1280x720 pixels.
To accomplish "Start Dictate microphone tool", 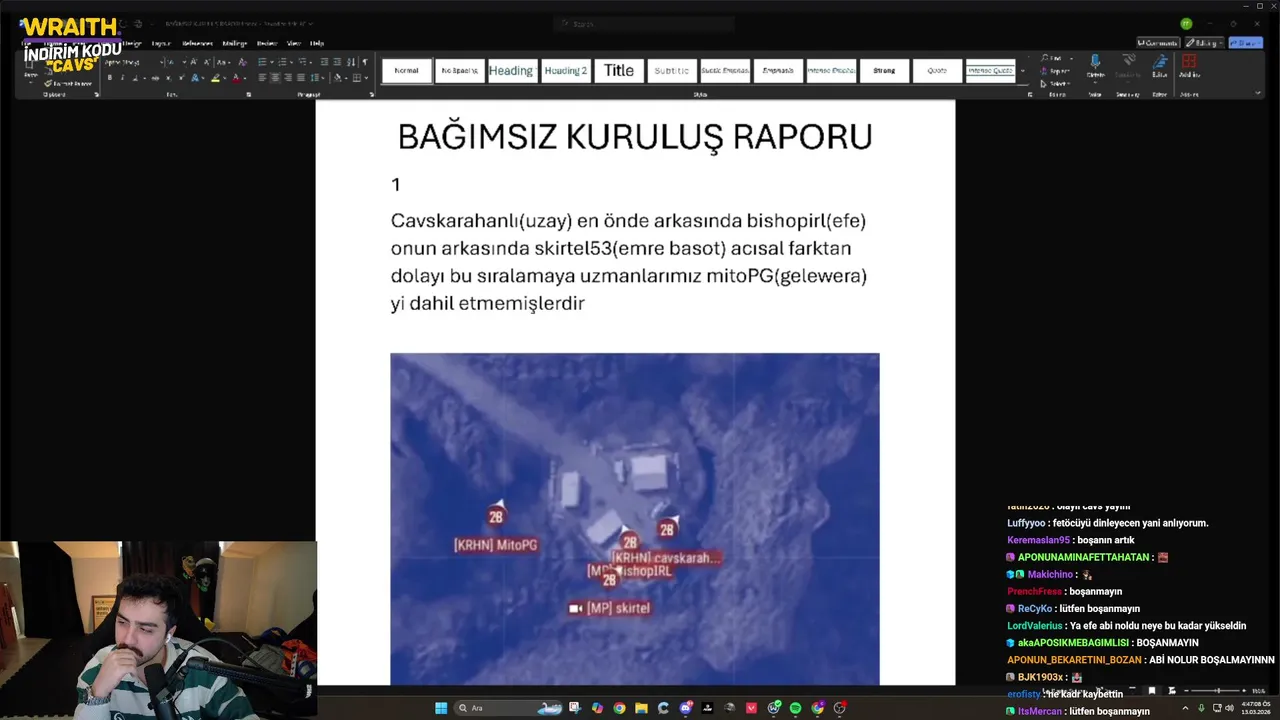I will point(1095,67).
